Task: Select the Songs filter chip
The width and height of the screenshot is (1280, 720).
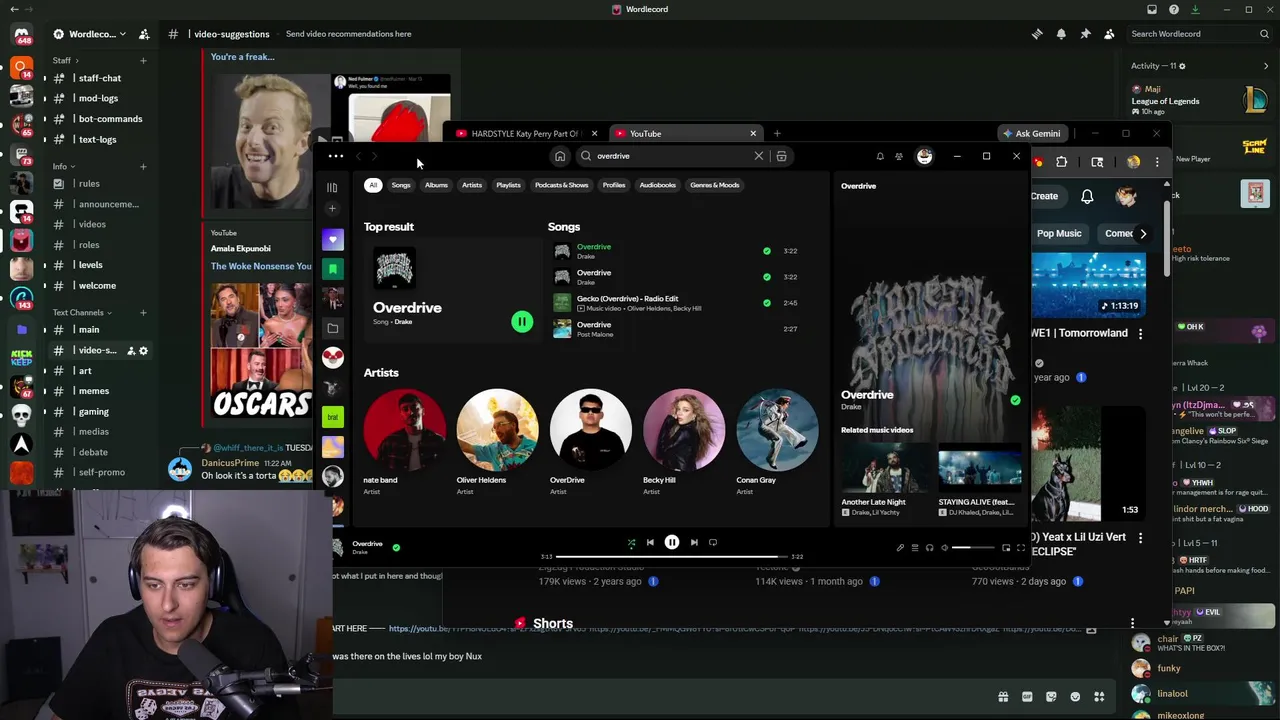Action: [x=401, y=185]
